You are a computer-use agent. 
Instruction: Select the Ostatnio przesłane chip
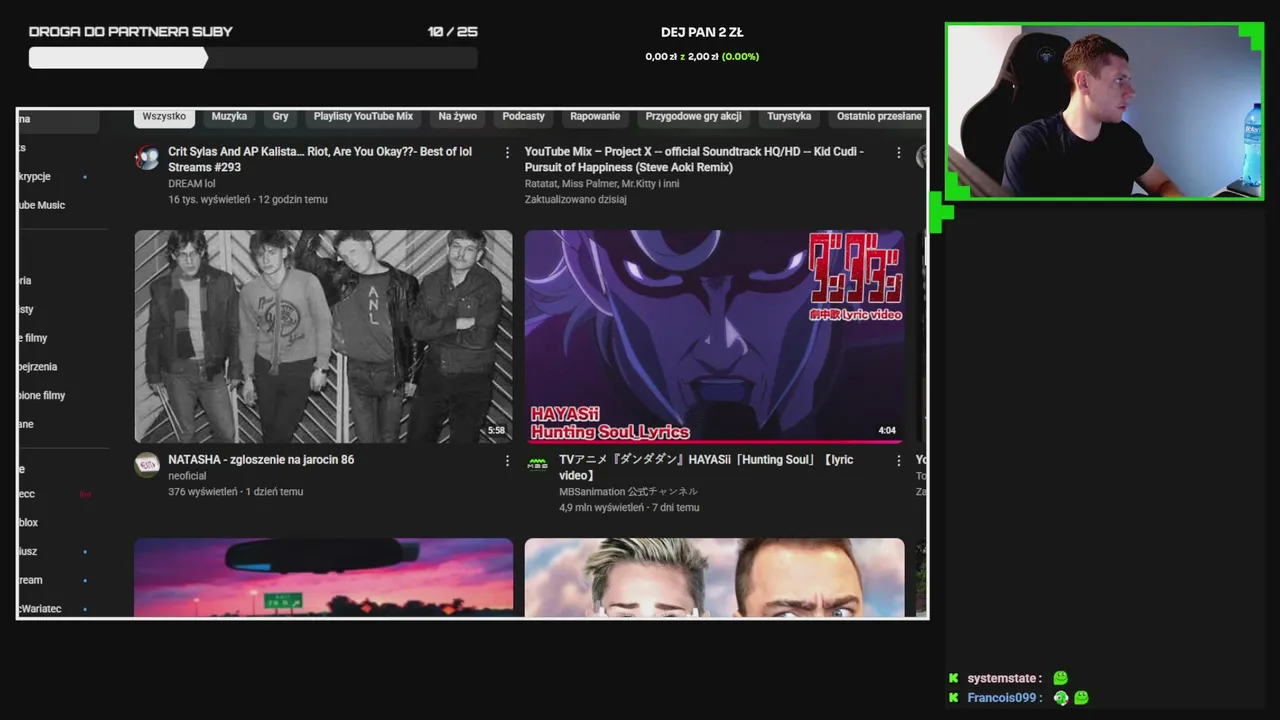pos(879,117)
